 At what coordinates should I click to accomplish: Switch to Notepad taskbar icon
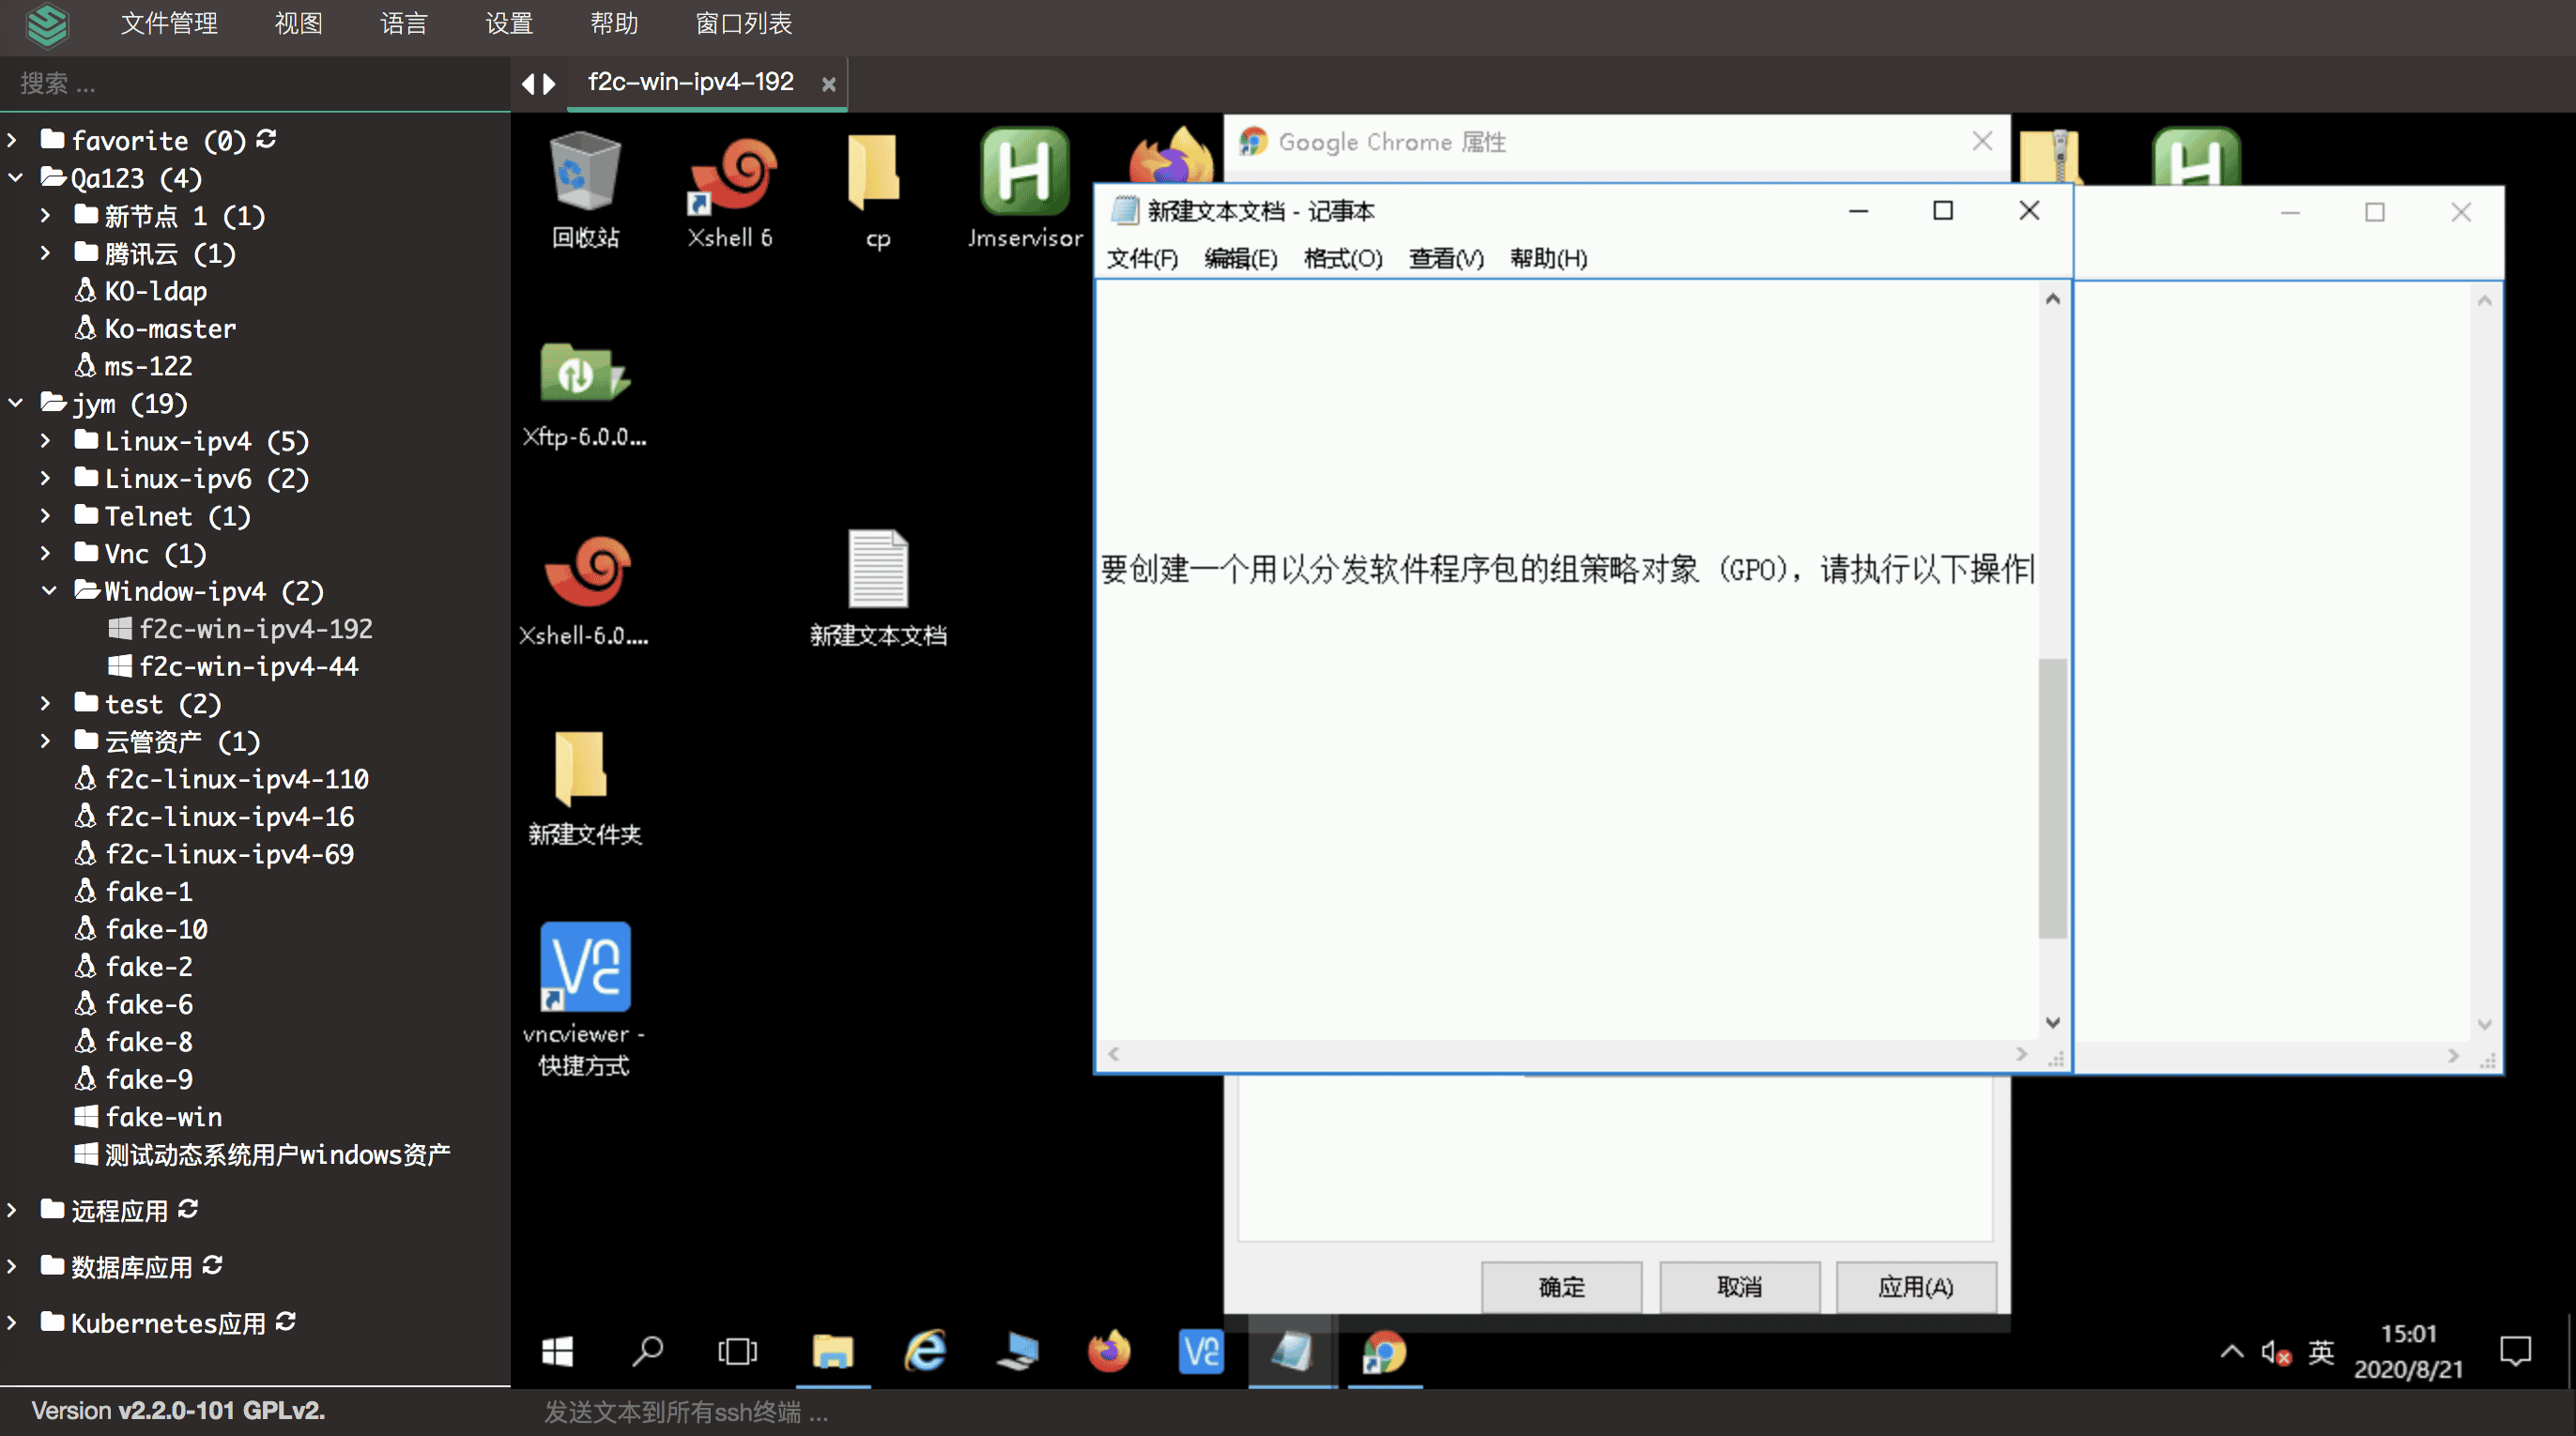pos(1292,1352)
